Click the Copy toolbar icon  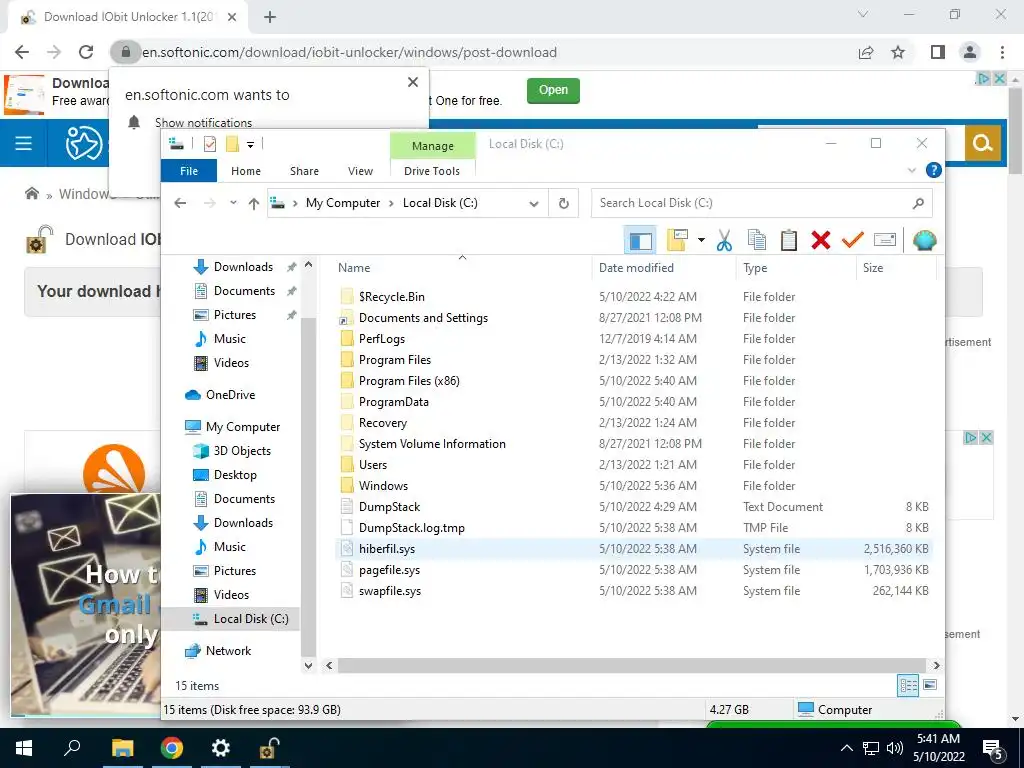pos(756,240)
